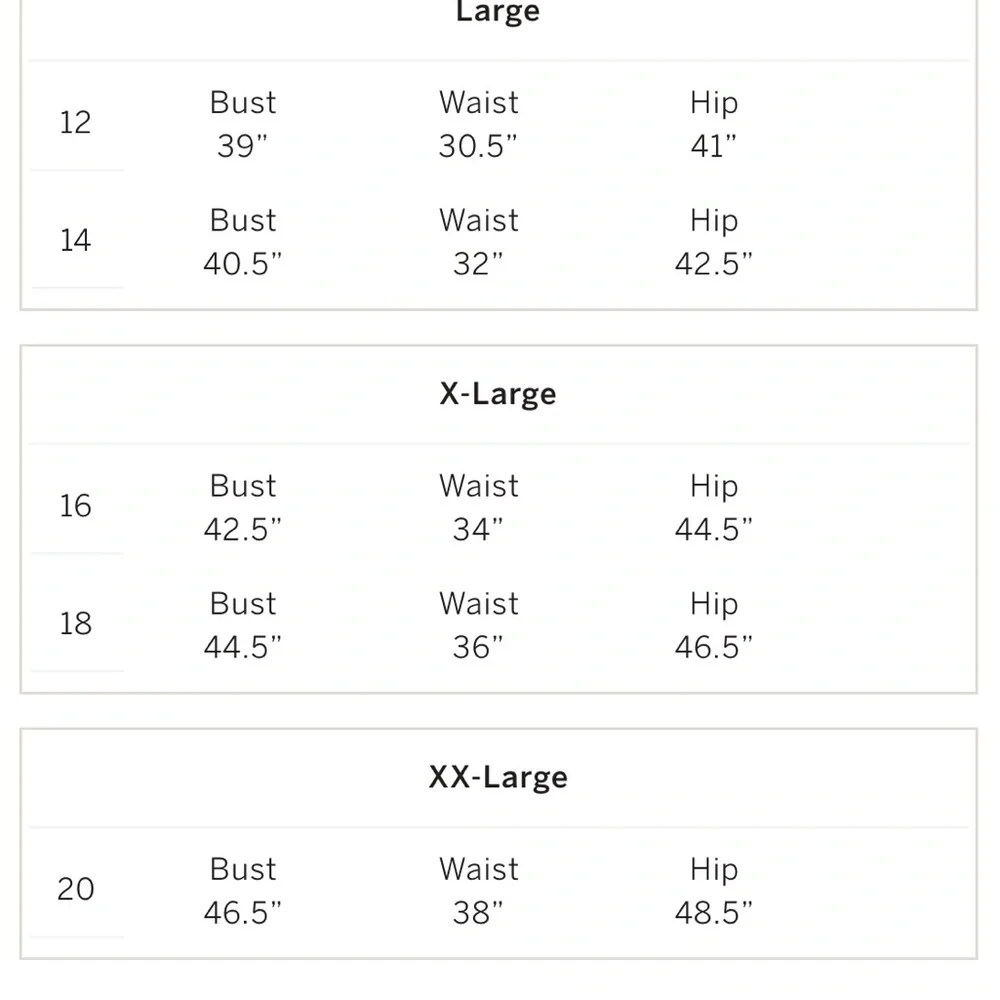The height and width of the screenshot is (1000, 1000).
Task: Click the 30.5" waist measurement
Action: tap(478, 146)
